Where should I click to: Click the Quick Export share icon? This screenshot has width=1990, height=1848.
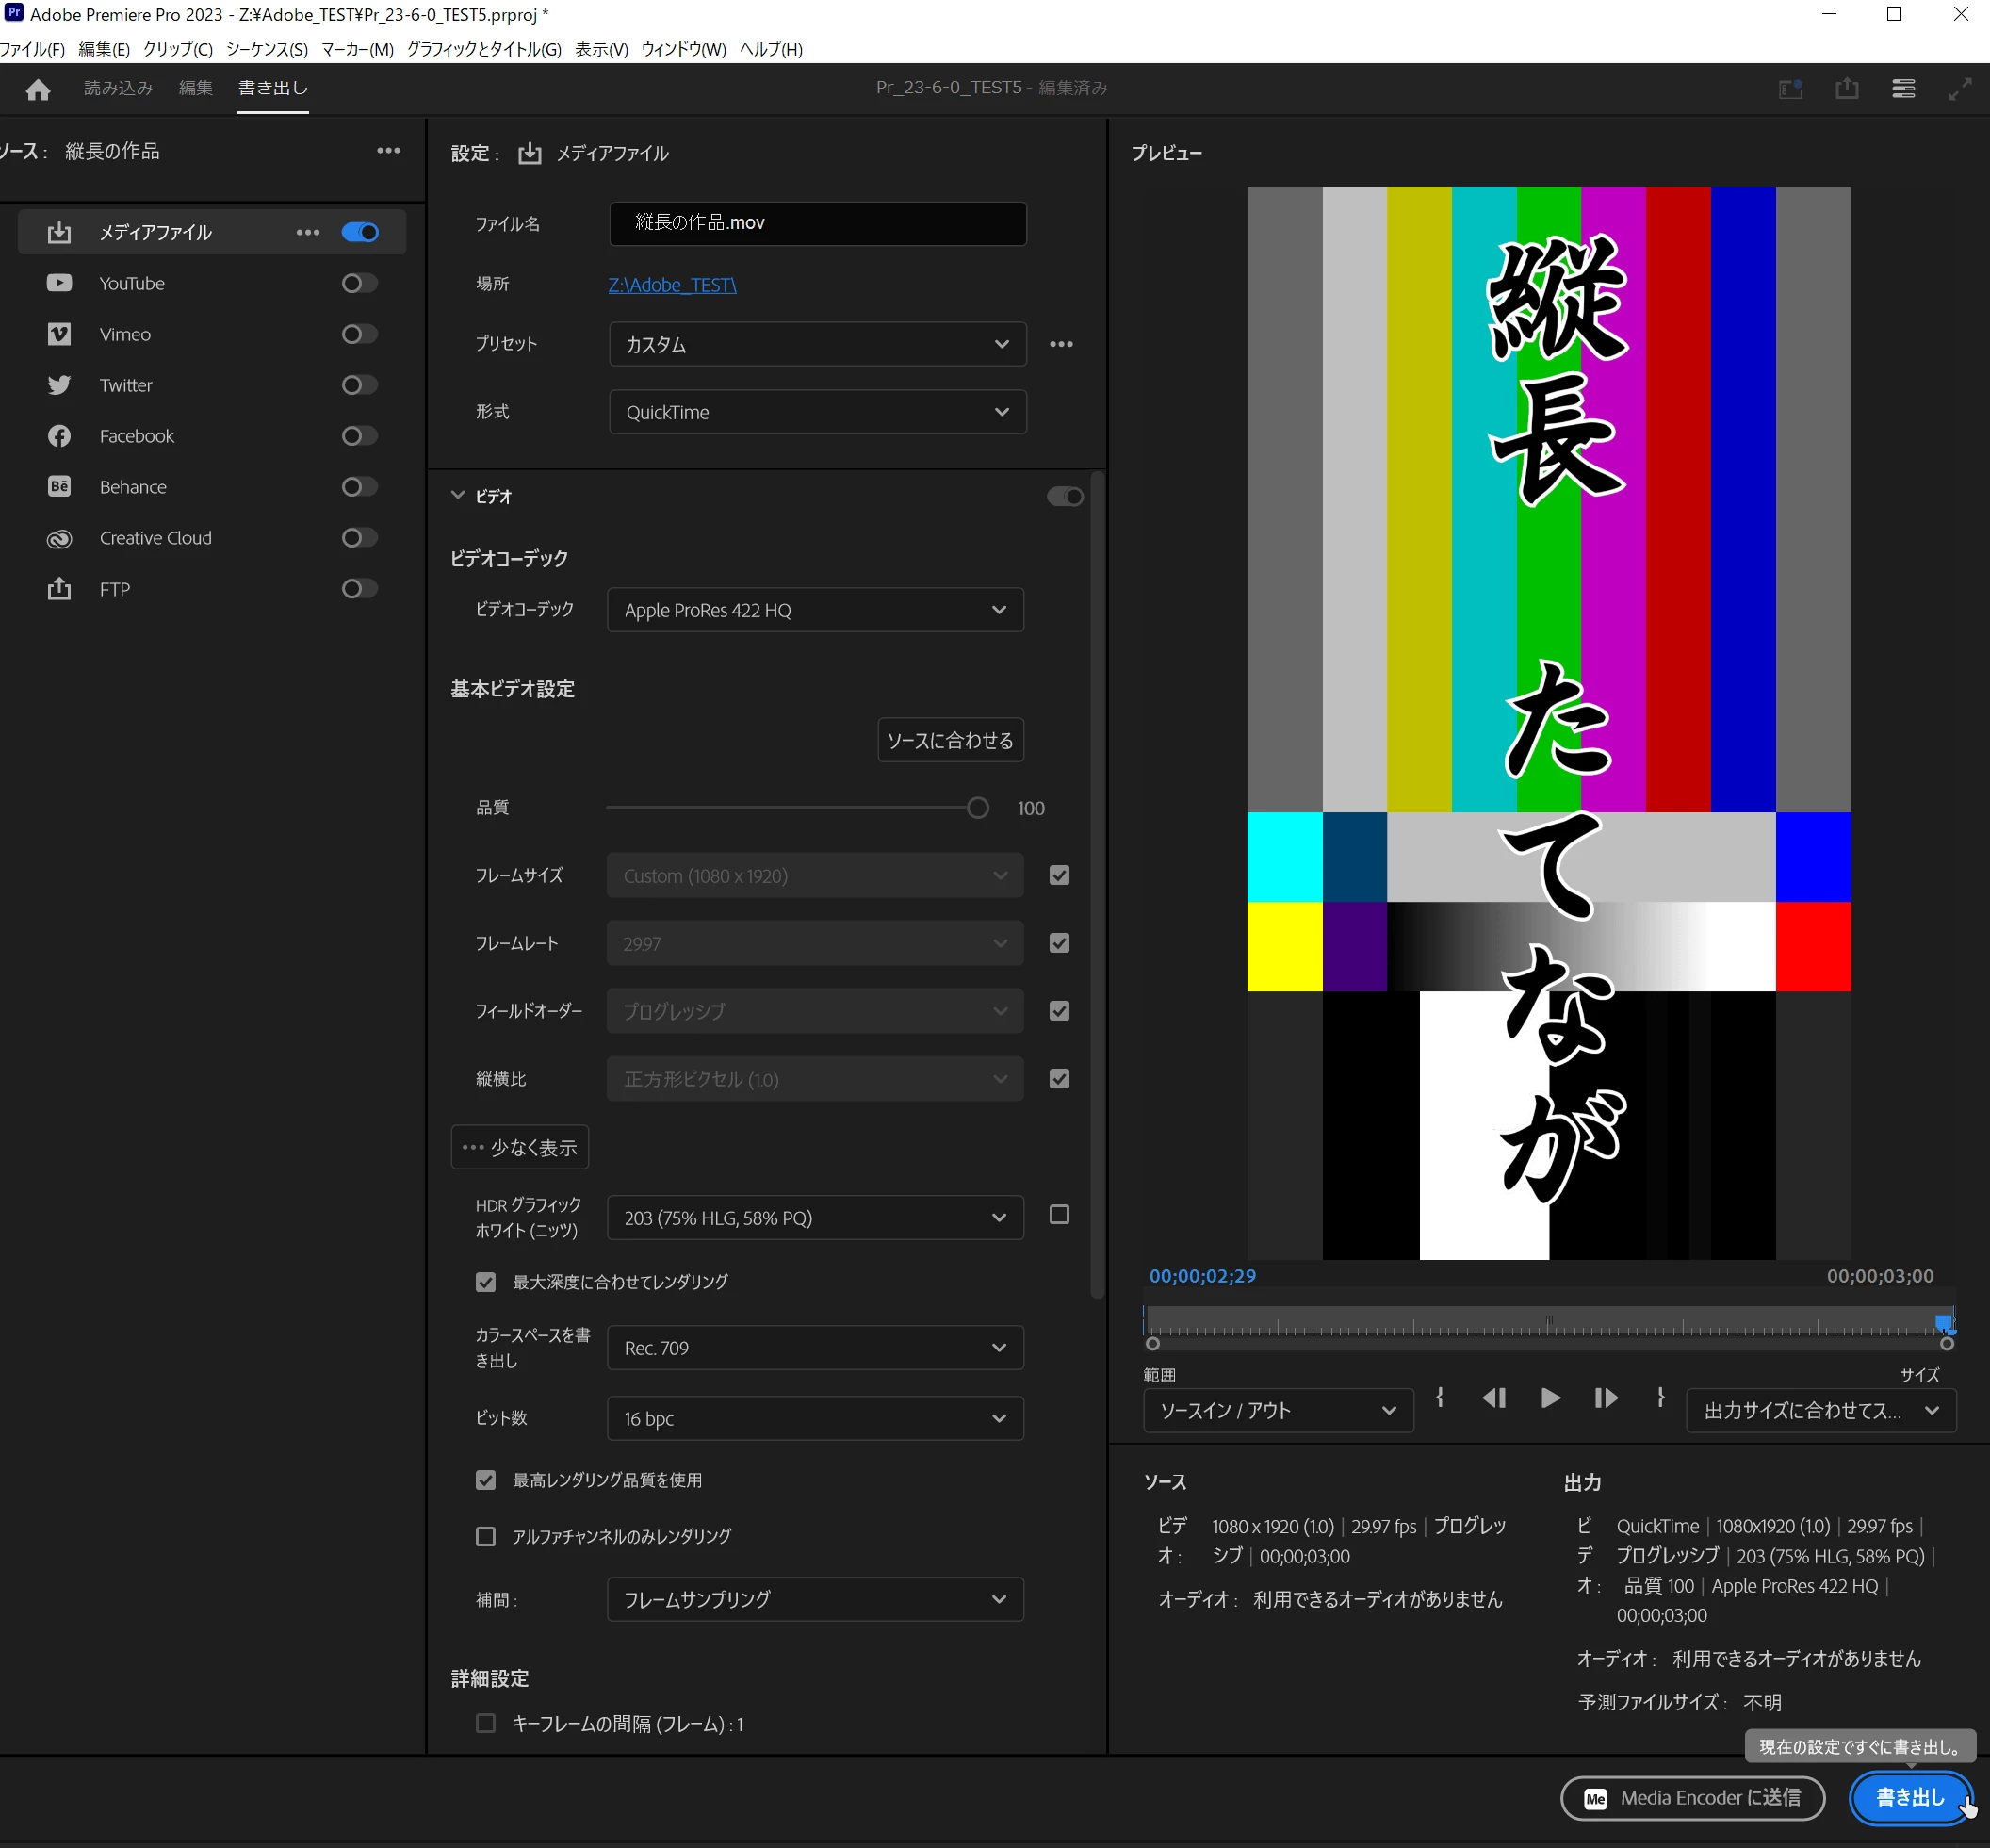[x=1846, y=89]
